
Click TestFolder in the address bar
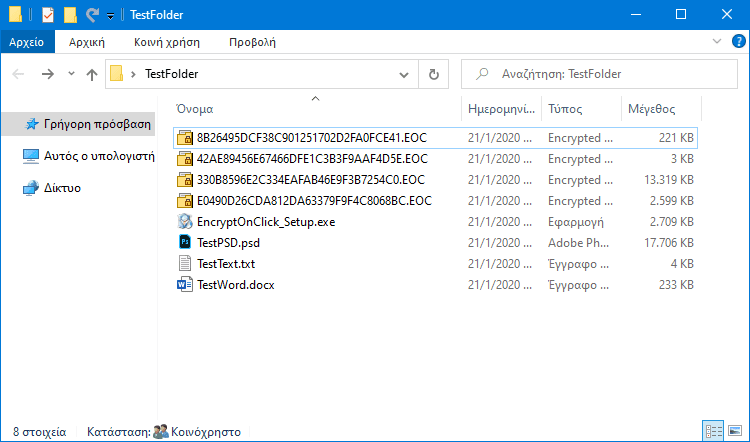[x=171, y=74]
